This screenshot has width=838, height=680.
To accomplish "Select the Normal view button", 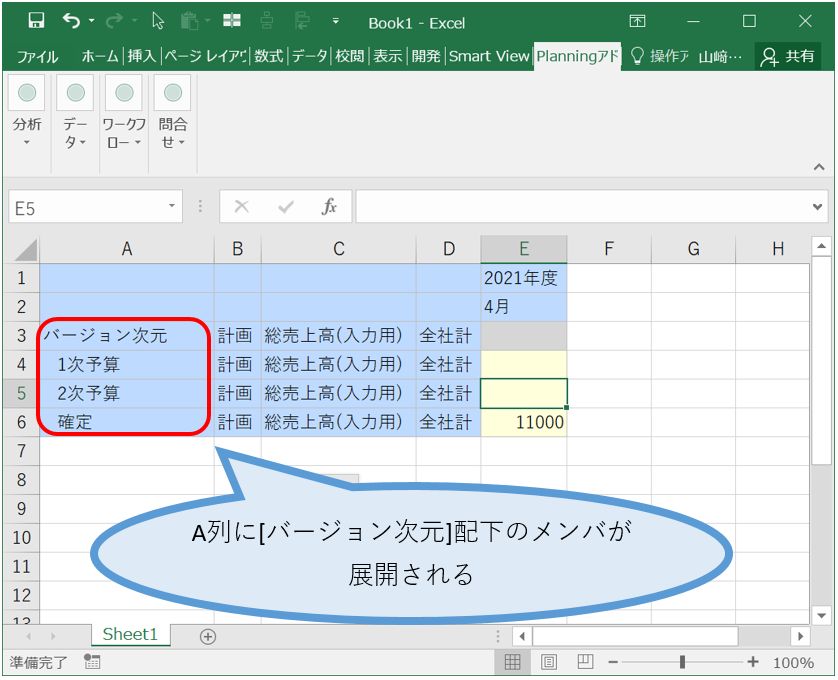I will click(x=512, y=662).
